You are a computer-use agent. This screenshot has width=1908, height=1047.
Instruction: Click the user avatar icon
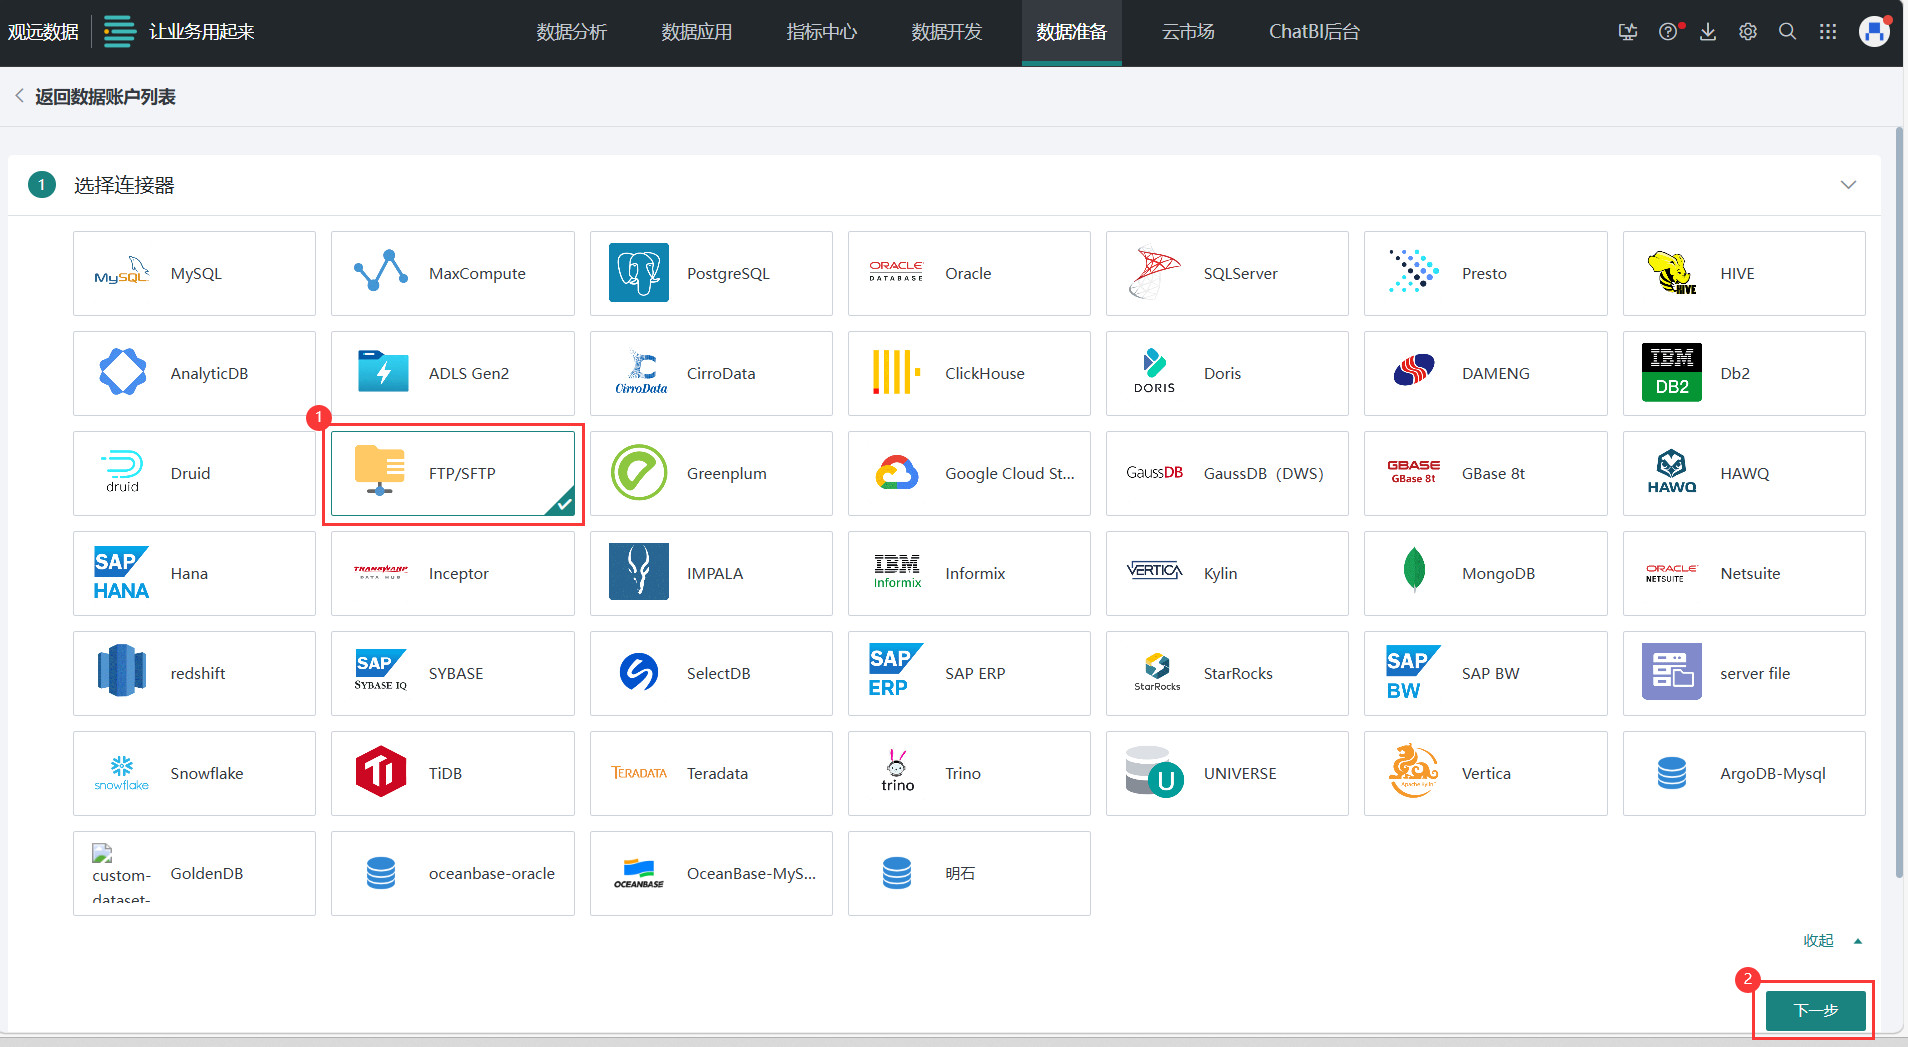click(x=1873, y=32)
